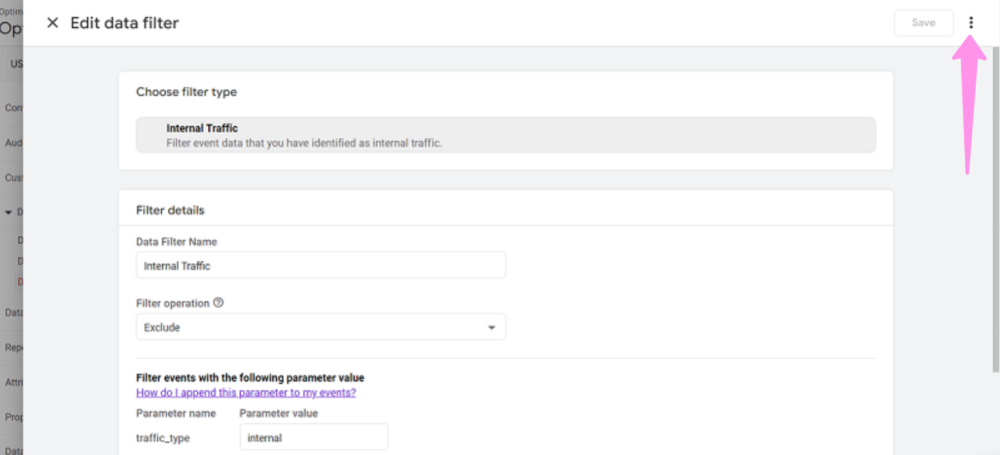Viewport: 1000px width, 455px height.
Task: Open the append parameter help link
Action: pos(246,392)
